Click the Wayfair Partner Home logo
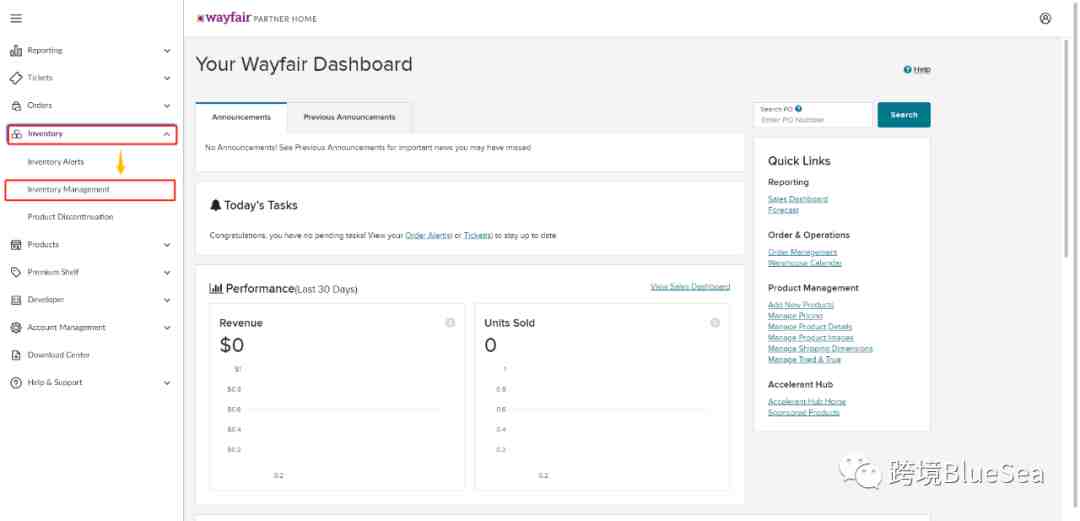The width and height of the screenshot is (1080, 521). click(x=256, y=19)
